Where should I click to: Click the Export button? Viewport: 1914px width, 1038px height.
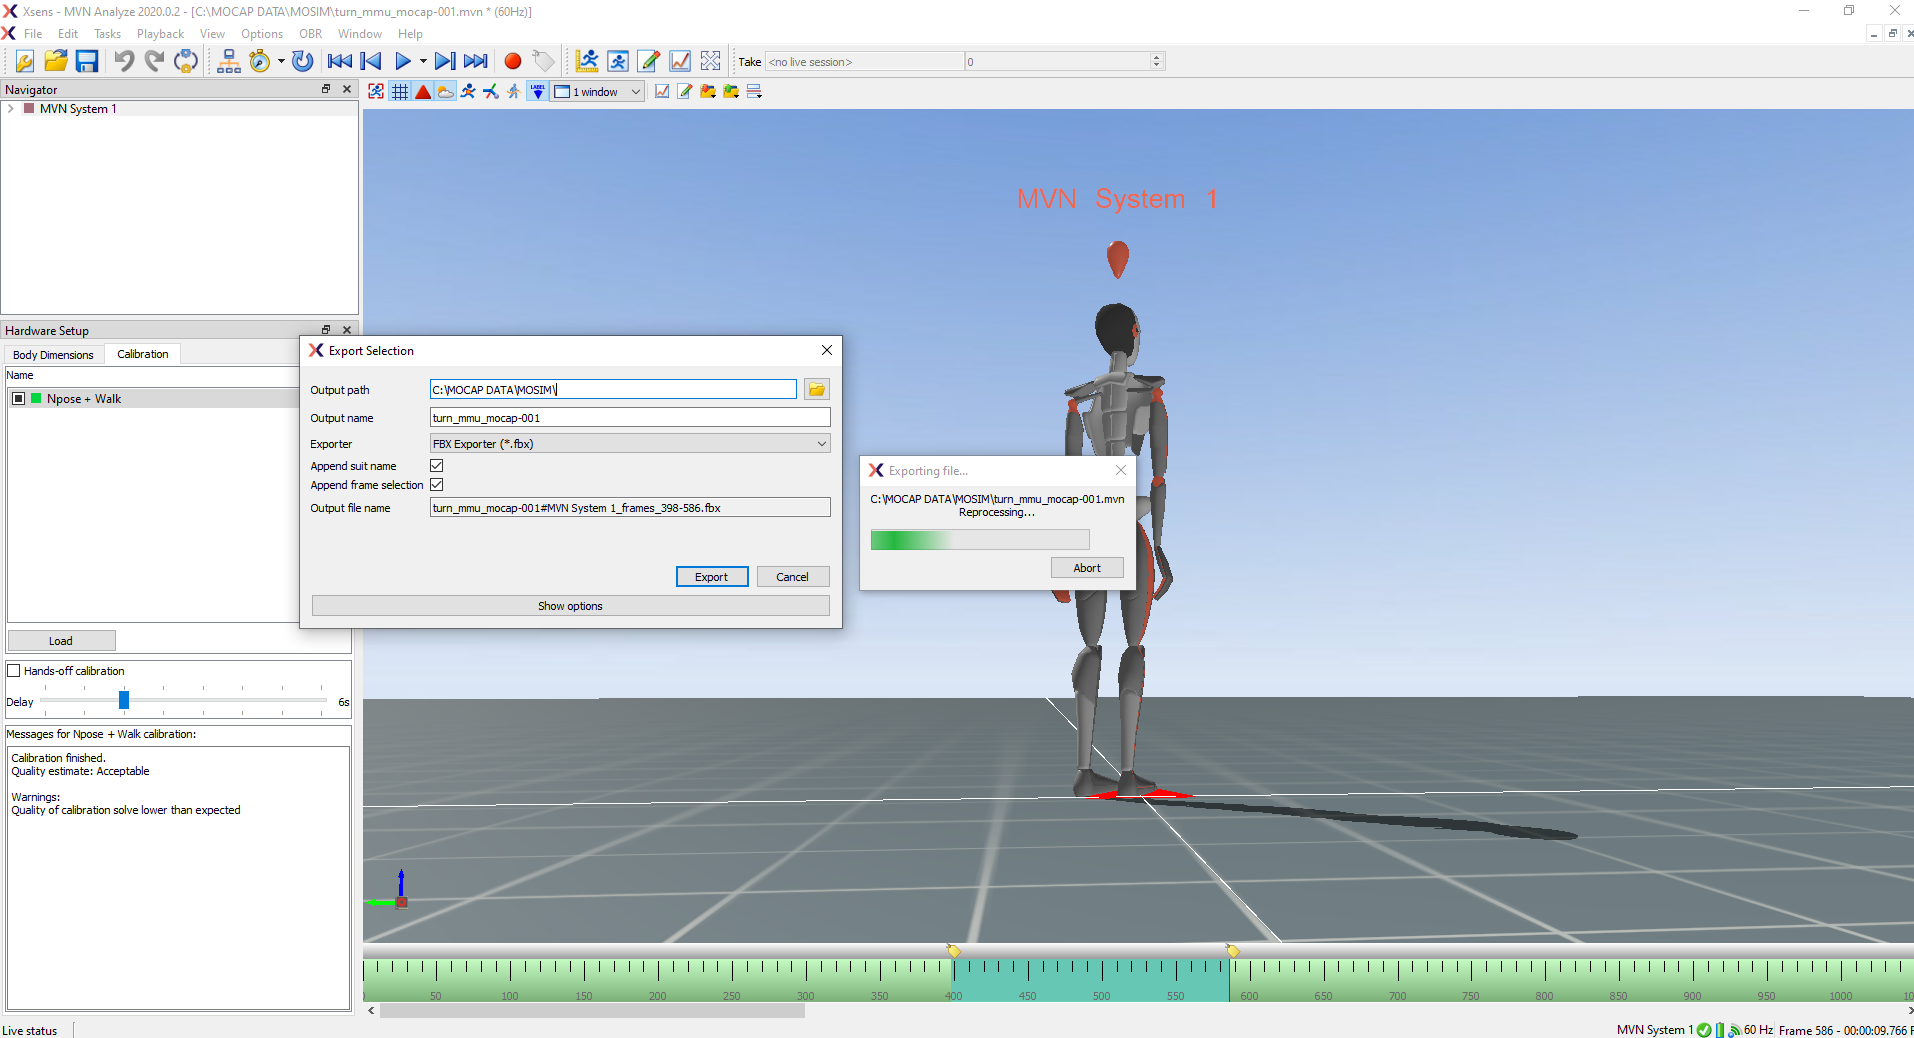pos(712,577)
